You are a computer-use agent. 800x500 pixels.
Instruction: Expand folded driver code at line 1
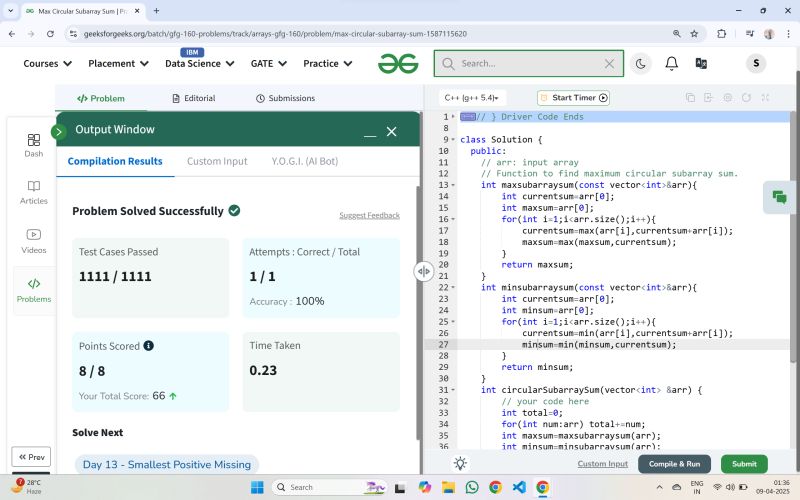click(x=453, y=117)
